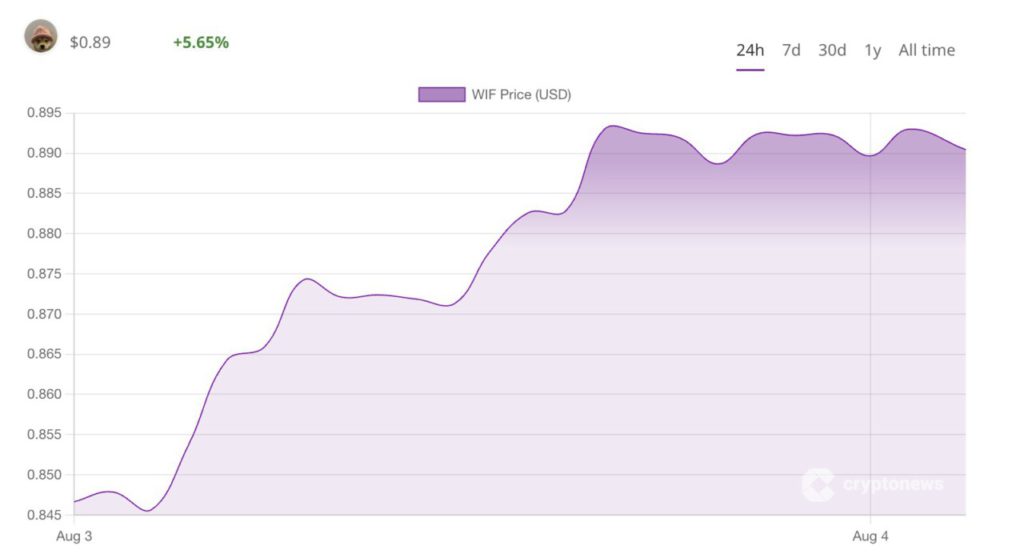Click the Aug 3 x-axis label
This screenshot has height=558, width=1024.
point(74,537)
